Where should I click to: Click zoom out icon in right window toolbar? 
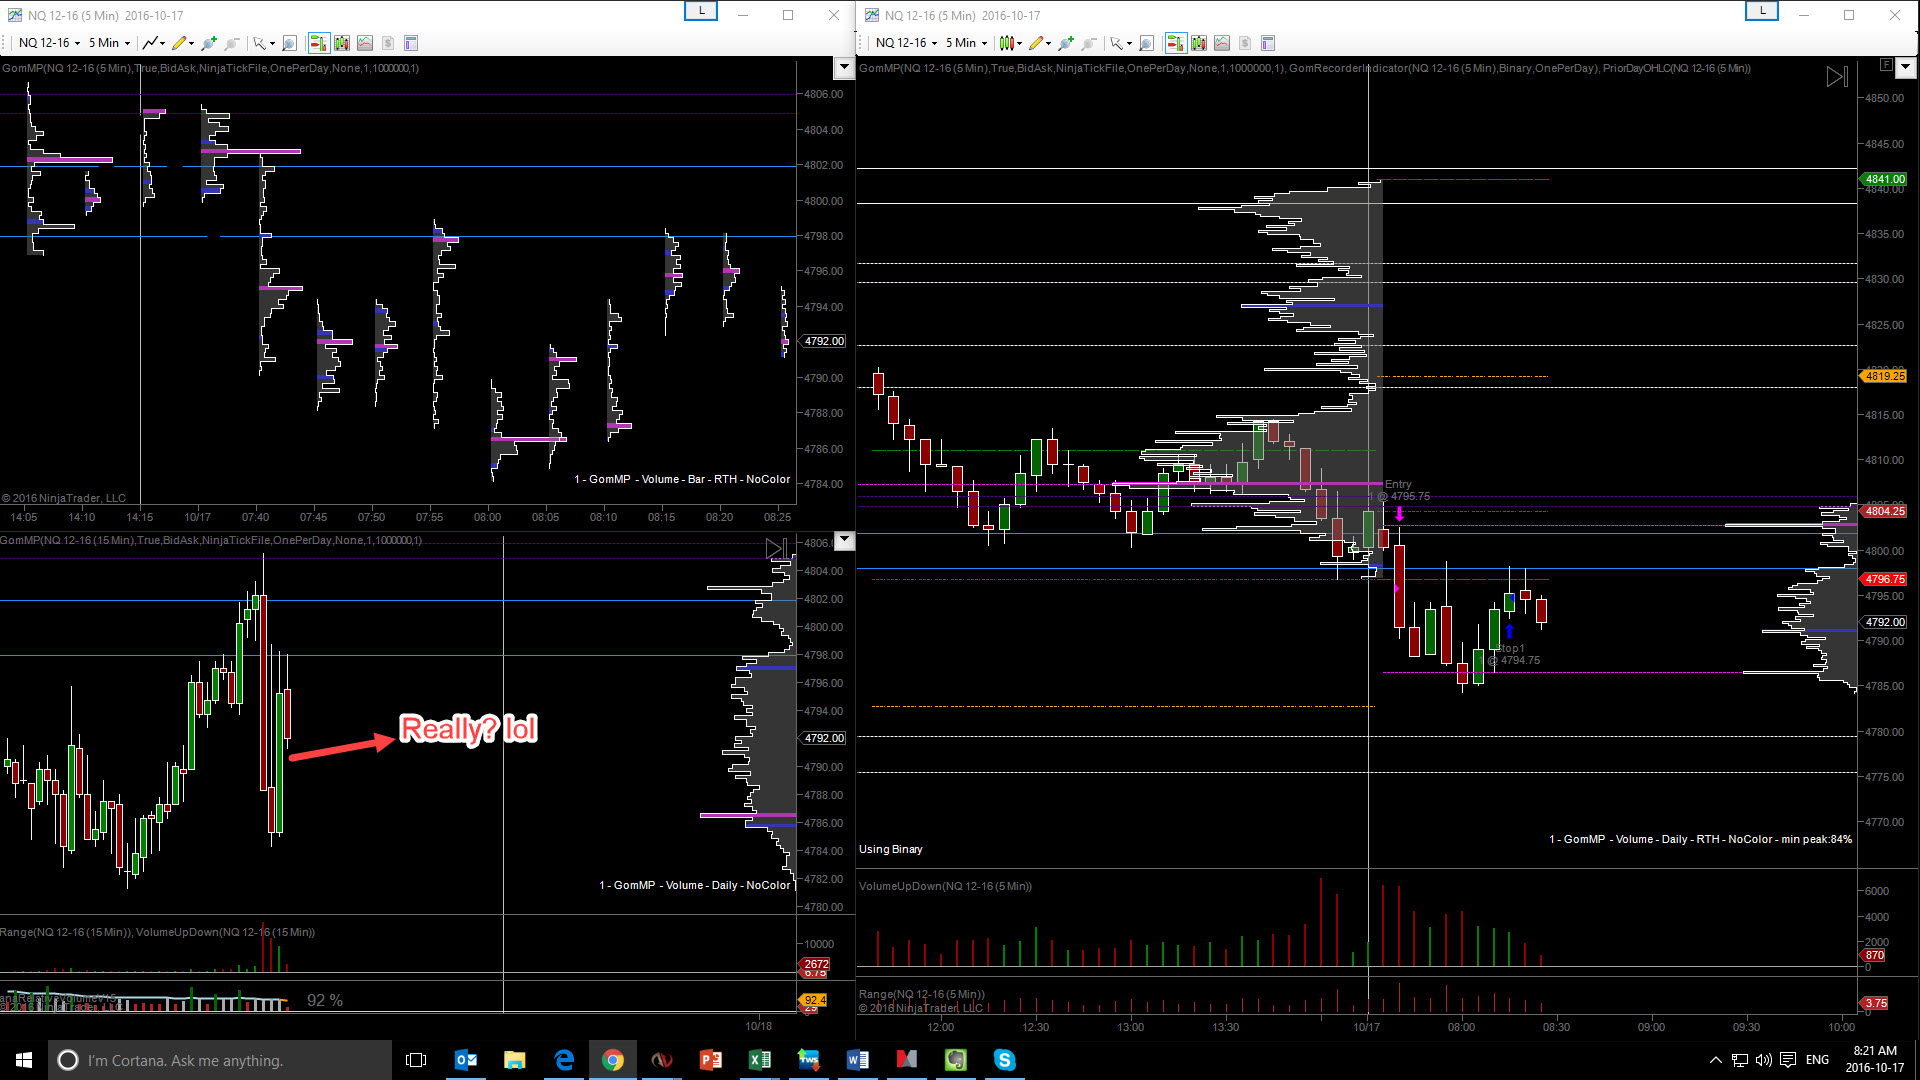point(1089,43)
